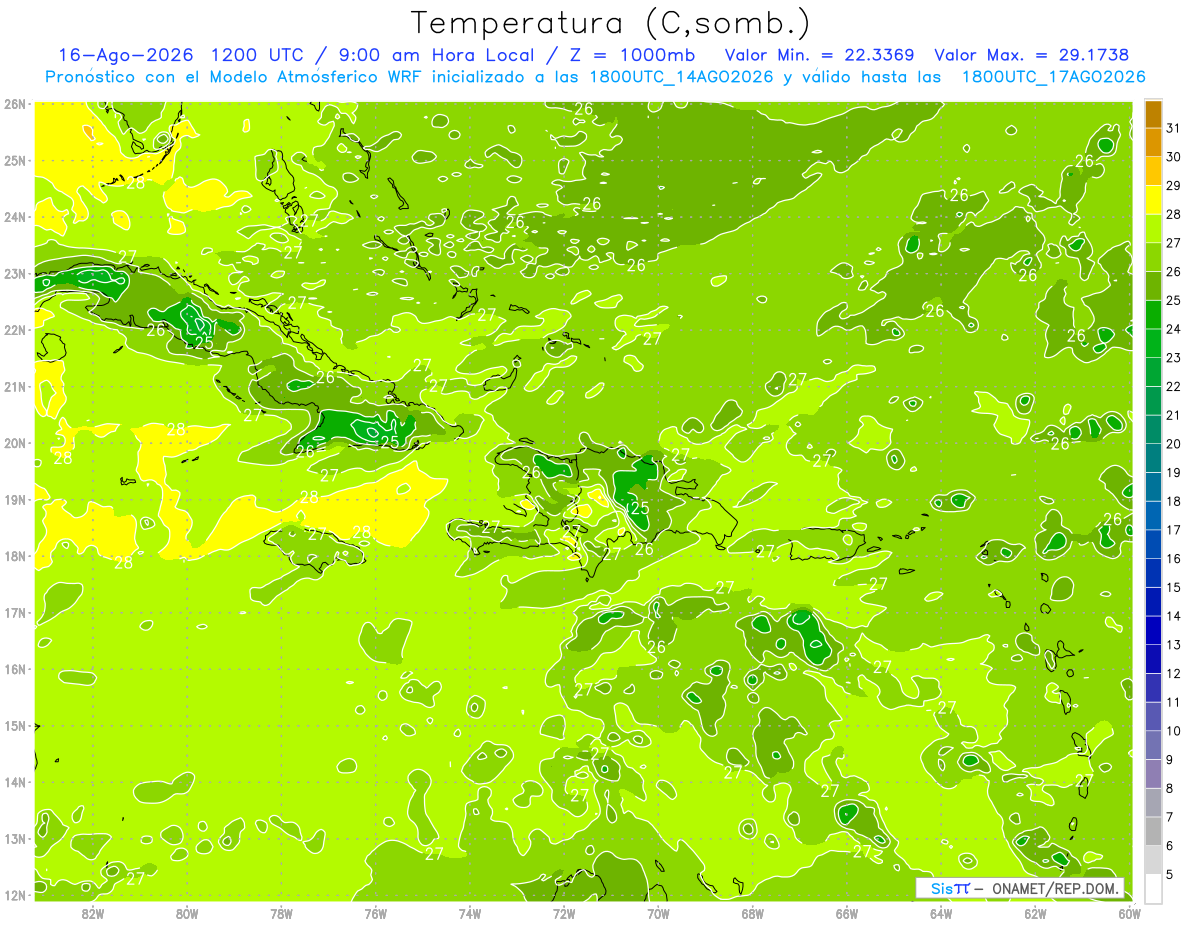Select the forecast date "16-Ago-2026"
The height and width of the screenshot is (927, 1200).
coord(125,55)
